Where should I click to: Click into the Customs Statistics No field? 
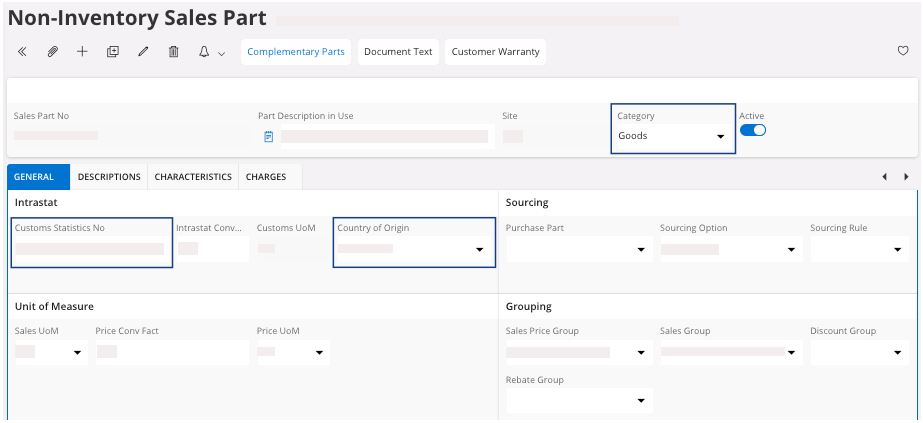tap(90, 249)
